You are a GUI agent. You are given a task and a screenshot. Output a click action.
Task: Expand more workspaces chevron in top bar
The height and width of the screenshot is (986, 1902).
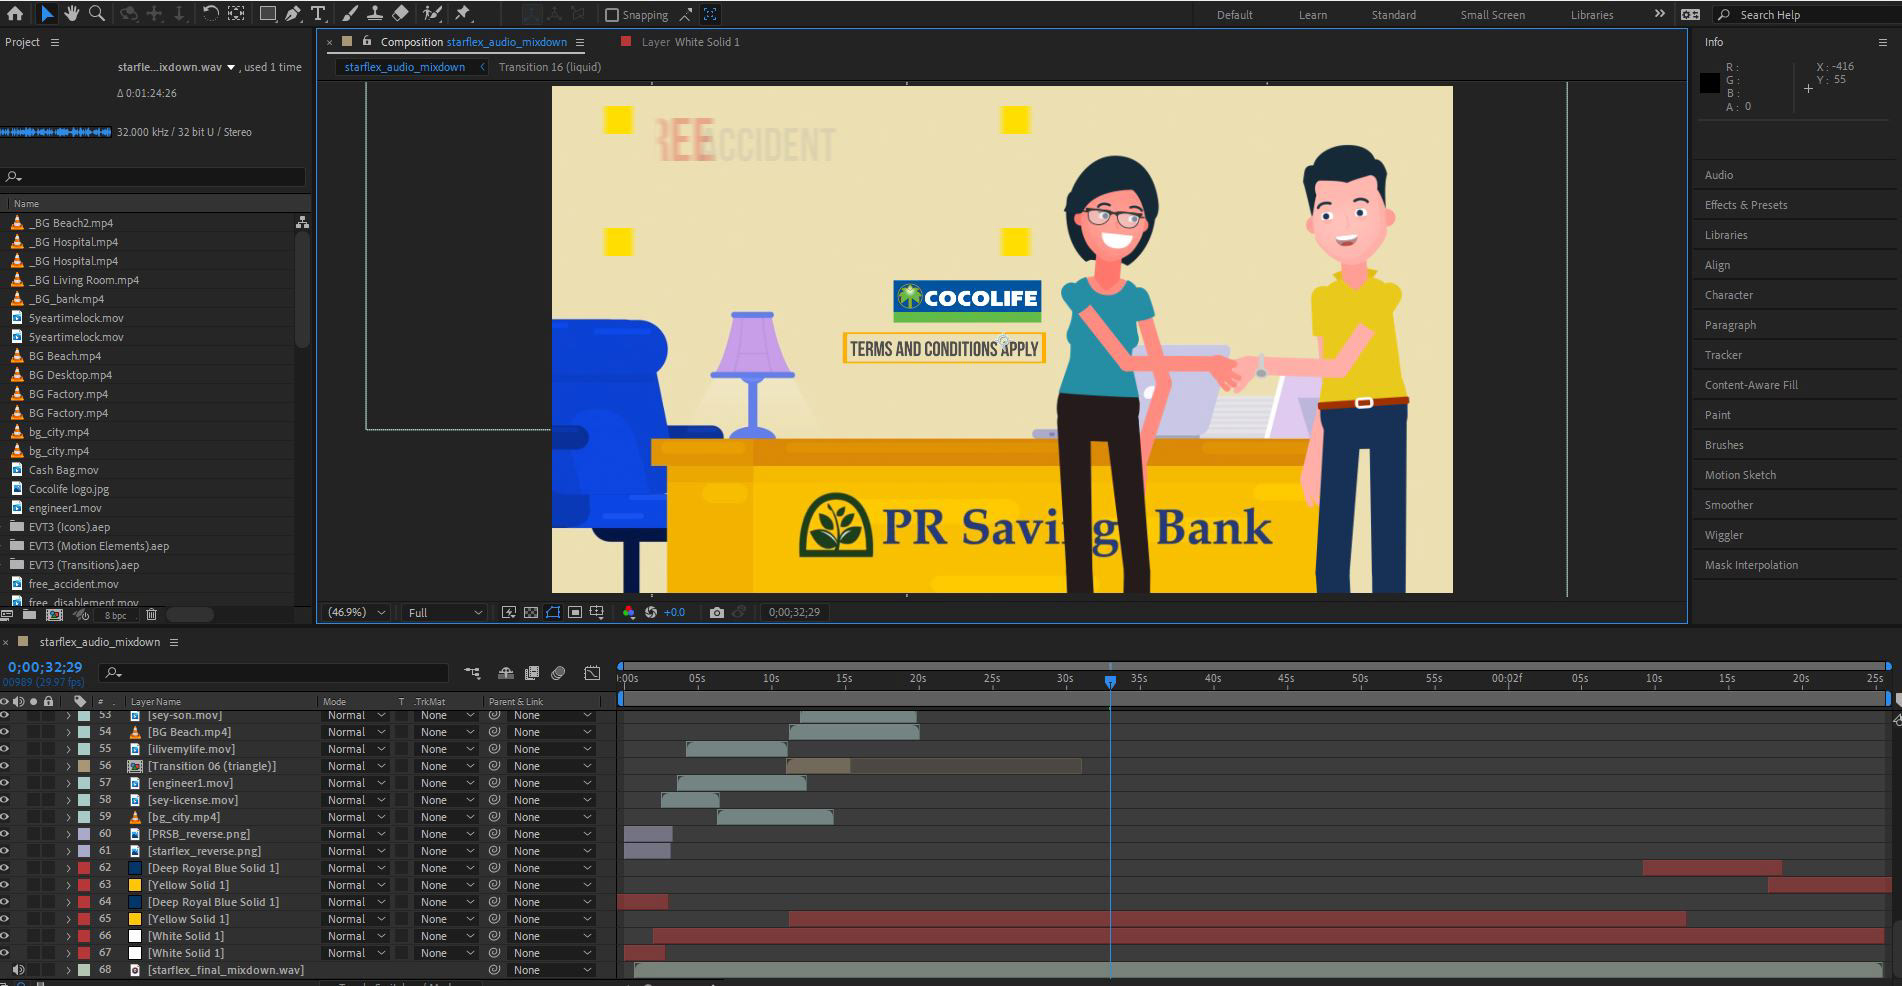point(1660,14)
